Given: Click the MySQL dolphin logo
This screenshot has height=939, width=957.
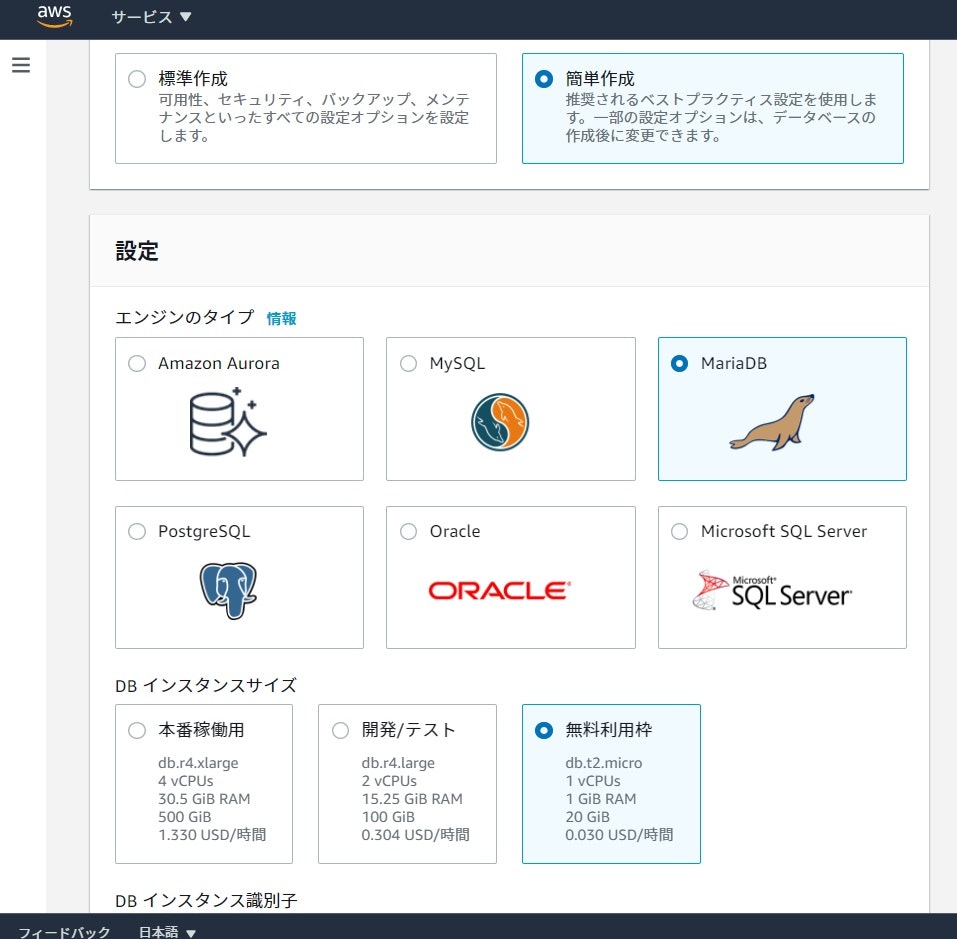Looking at the screenshot, I should 500,422.
